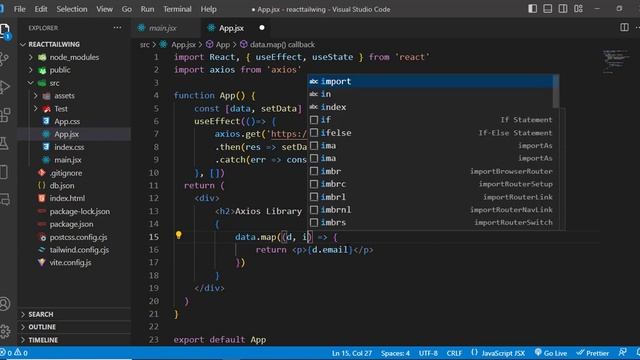Screen dimensions: 640x360
Task: Expand the SEARCH section
Action: (x=40, y=314)
